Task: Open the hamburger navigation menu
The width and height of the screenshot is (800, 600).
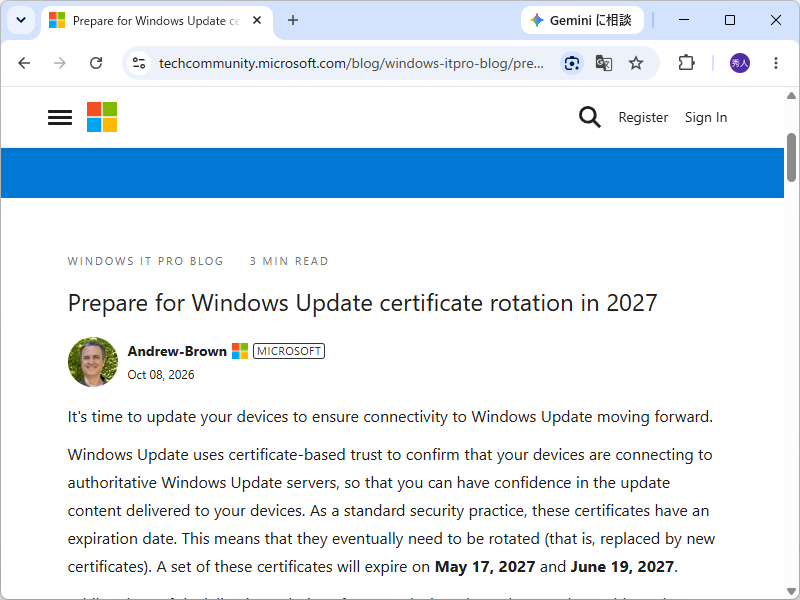Action: 60,117
